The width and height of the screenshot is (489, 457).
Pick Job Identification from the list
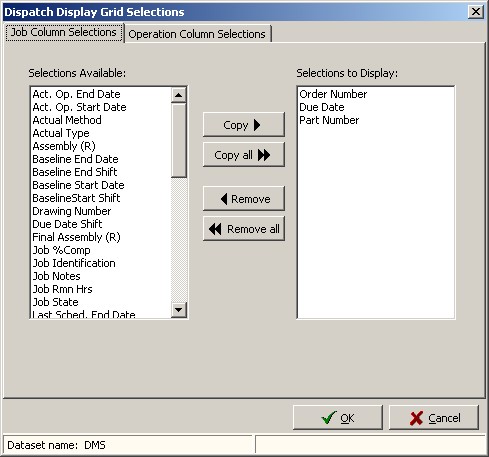point(74,263)
